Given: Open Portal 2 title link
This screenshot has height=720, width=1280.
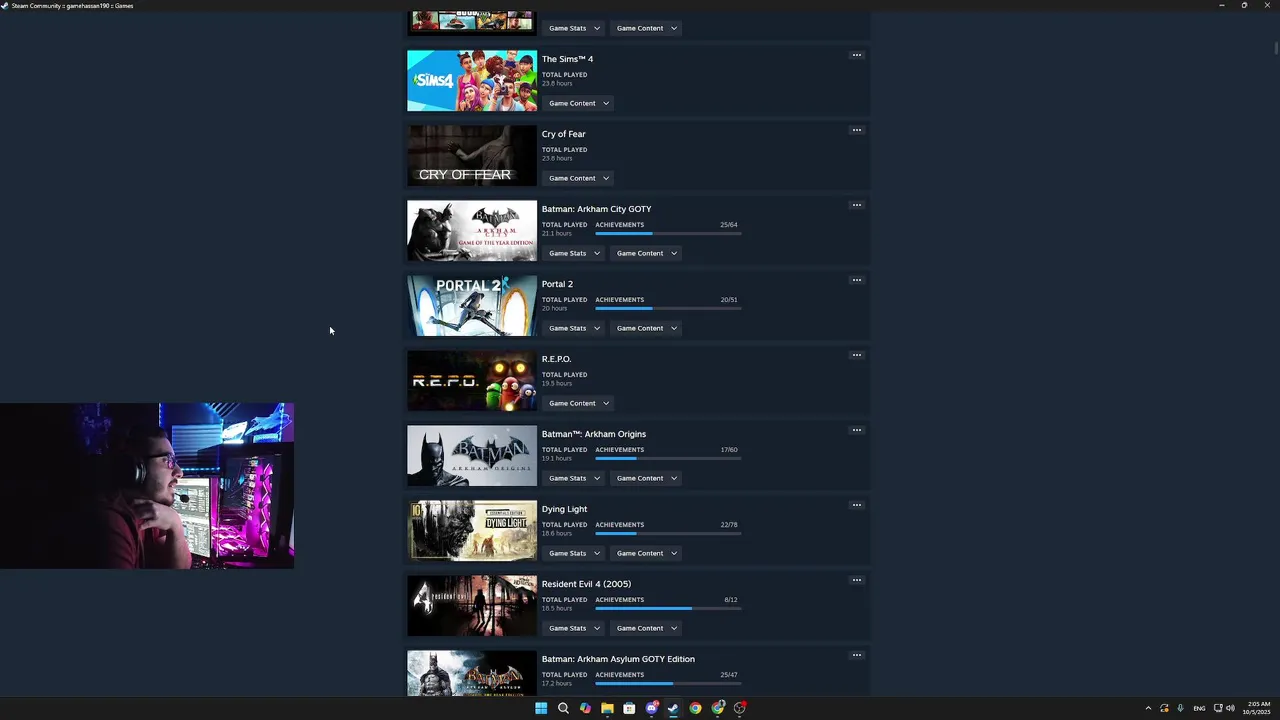Looking at the screenshot, I should 557,284.
